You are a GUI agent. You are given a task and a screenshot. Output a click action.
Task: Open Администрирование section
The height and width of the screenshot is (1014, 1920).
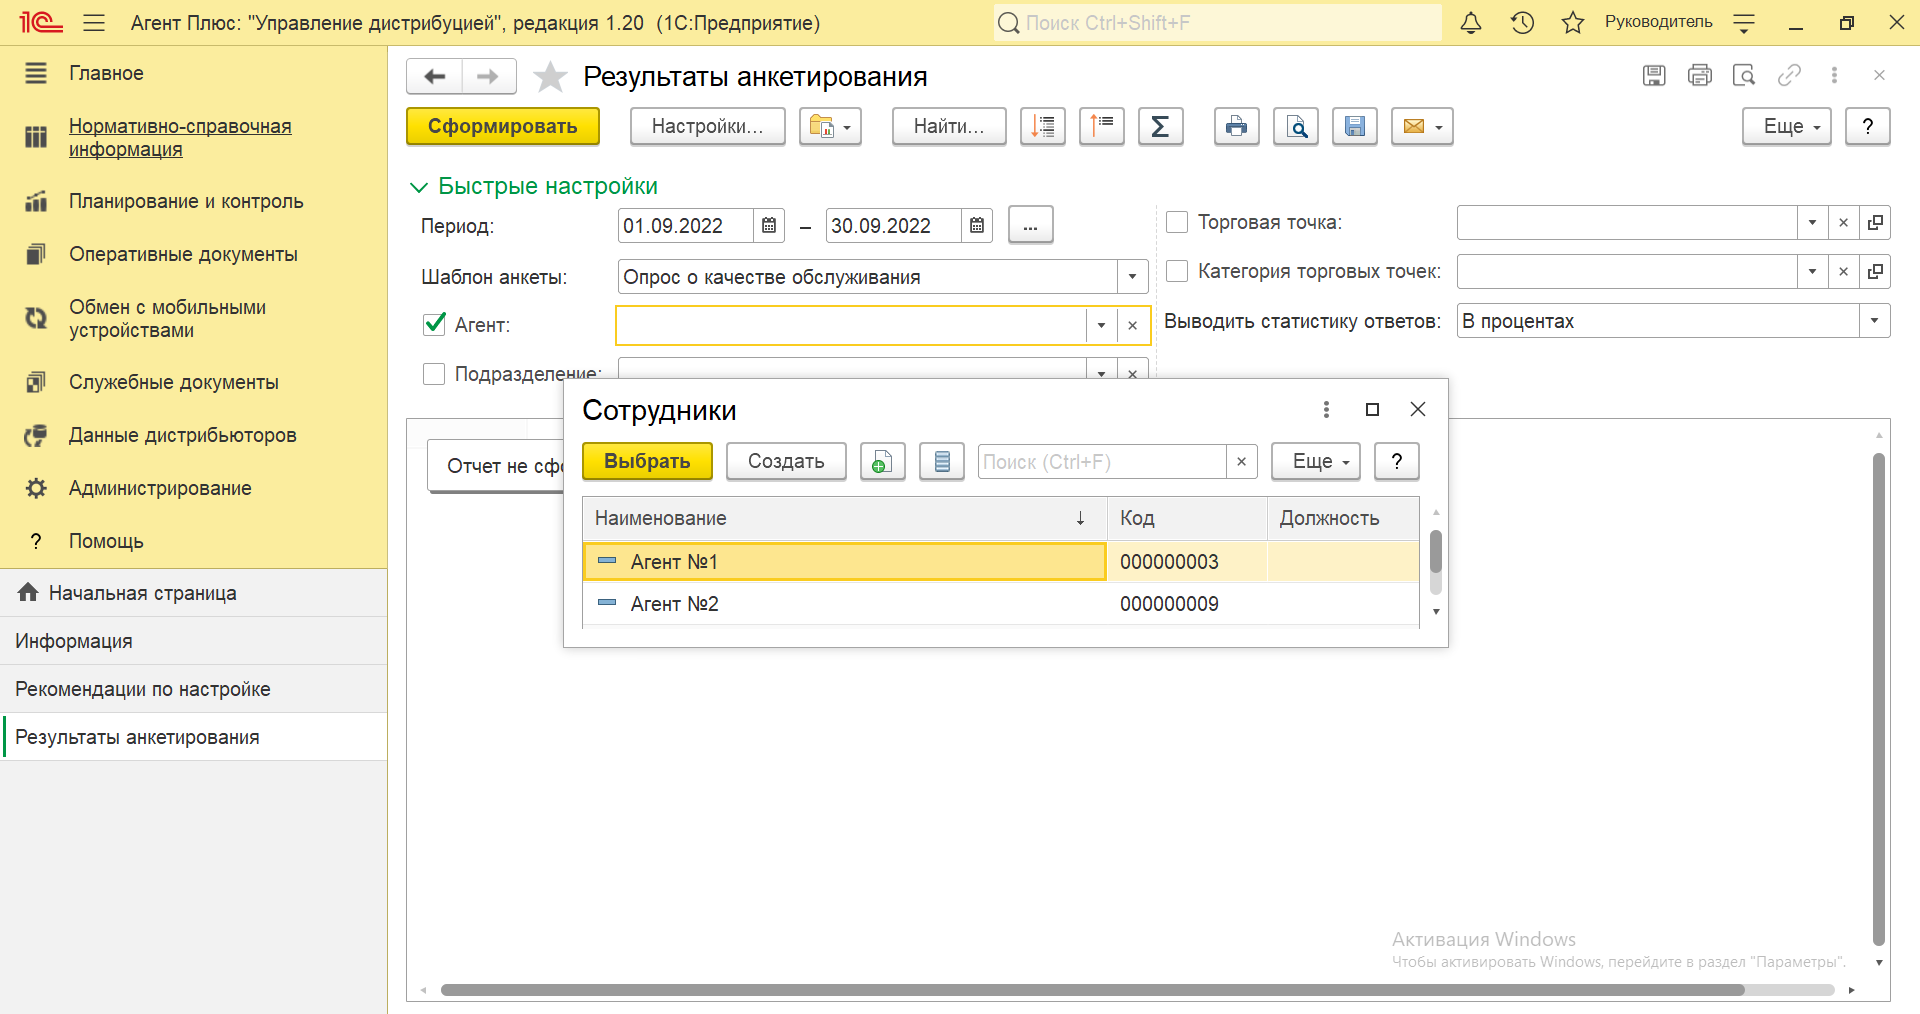[x=160, y=488]
